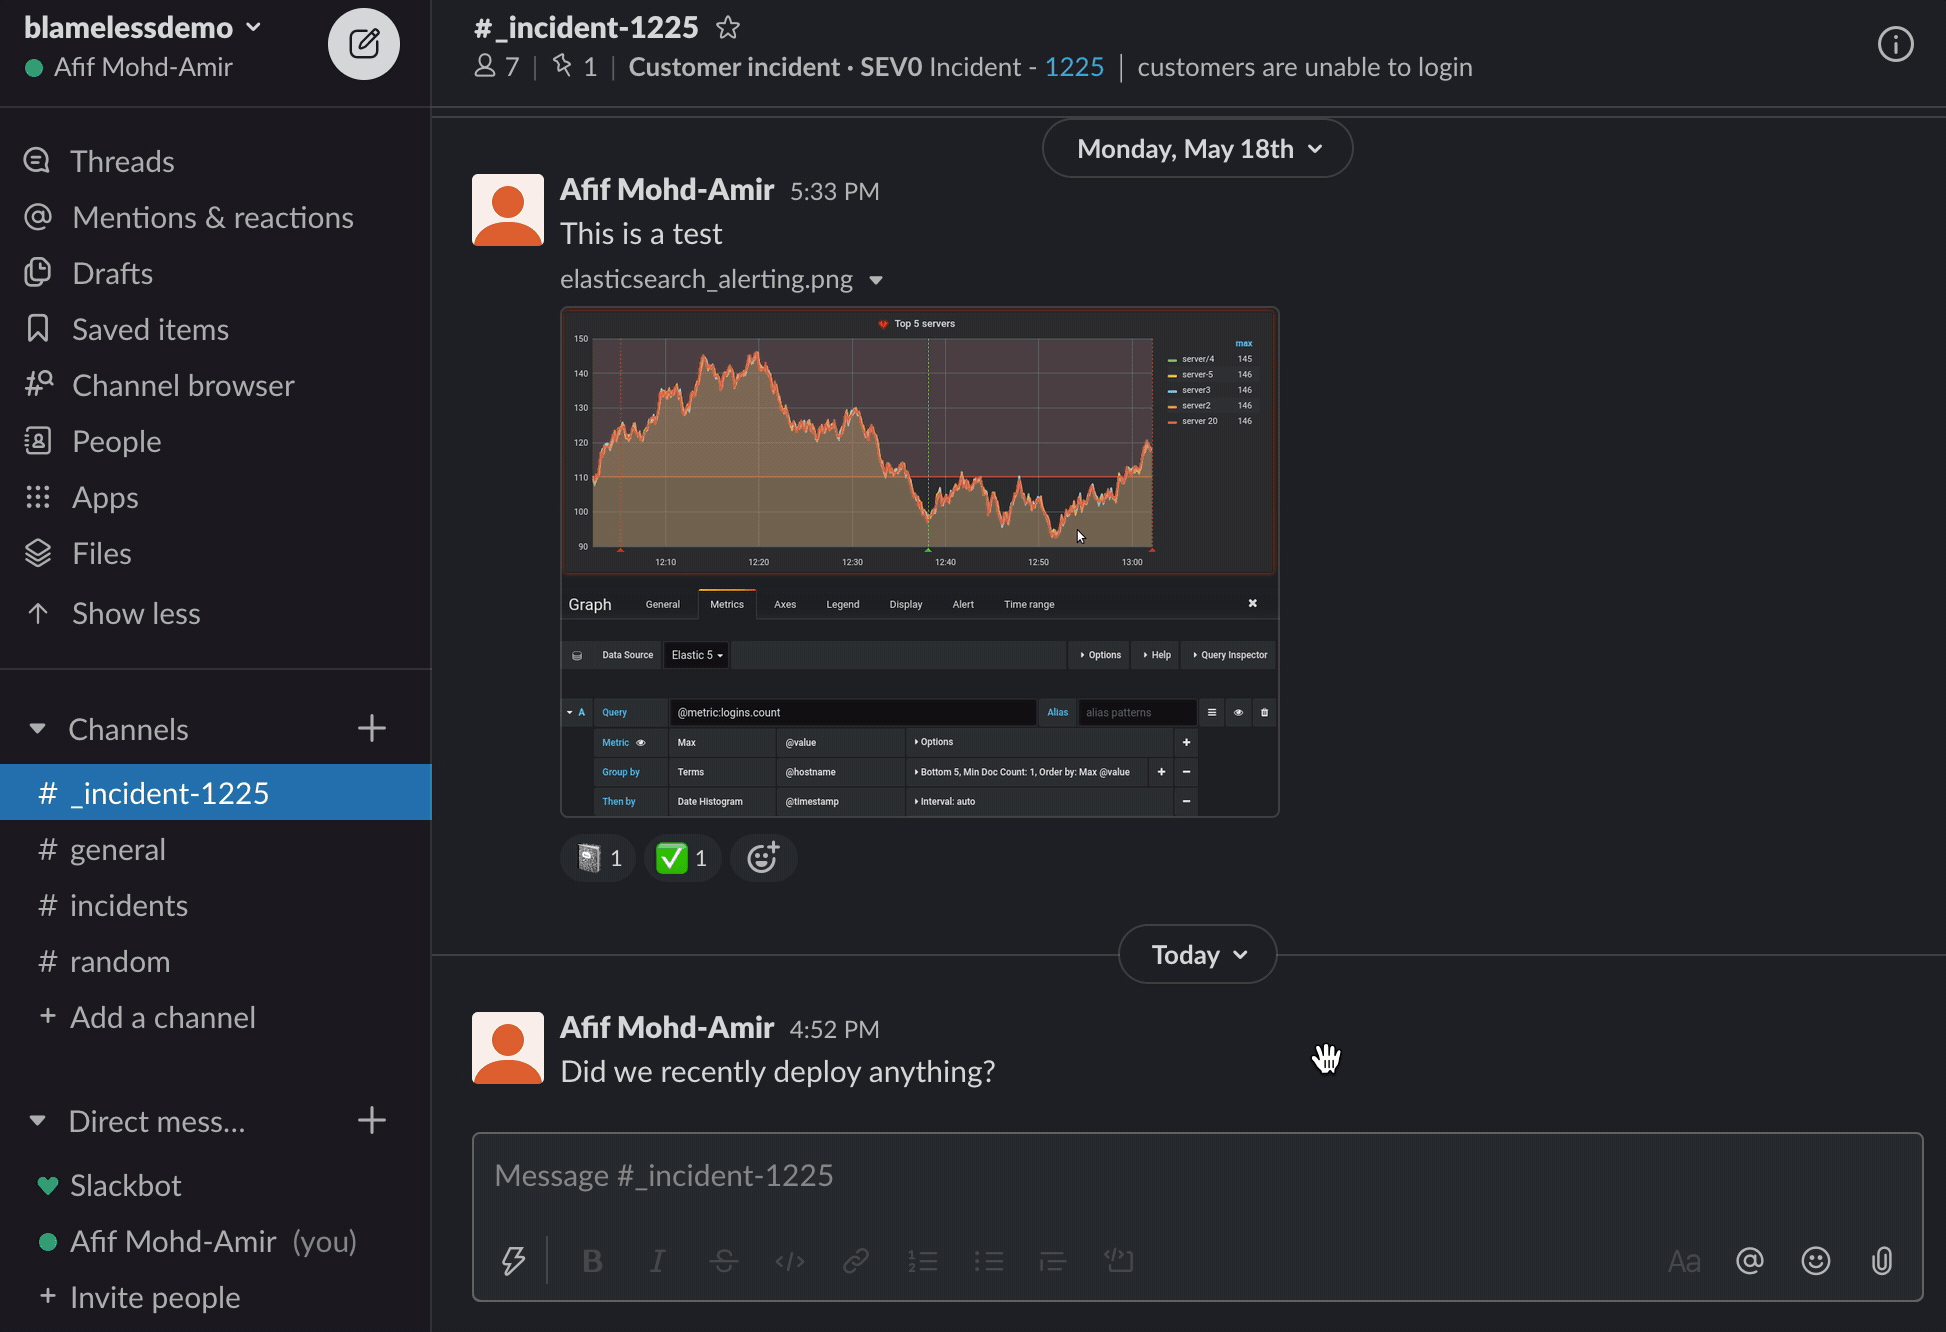
Task: Click the paperclip attach file icon
Action: (x=1882, y=1261)
